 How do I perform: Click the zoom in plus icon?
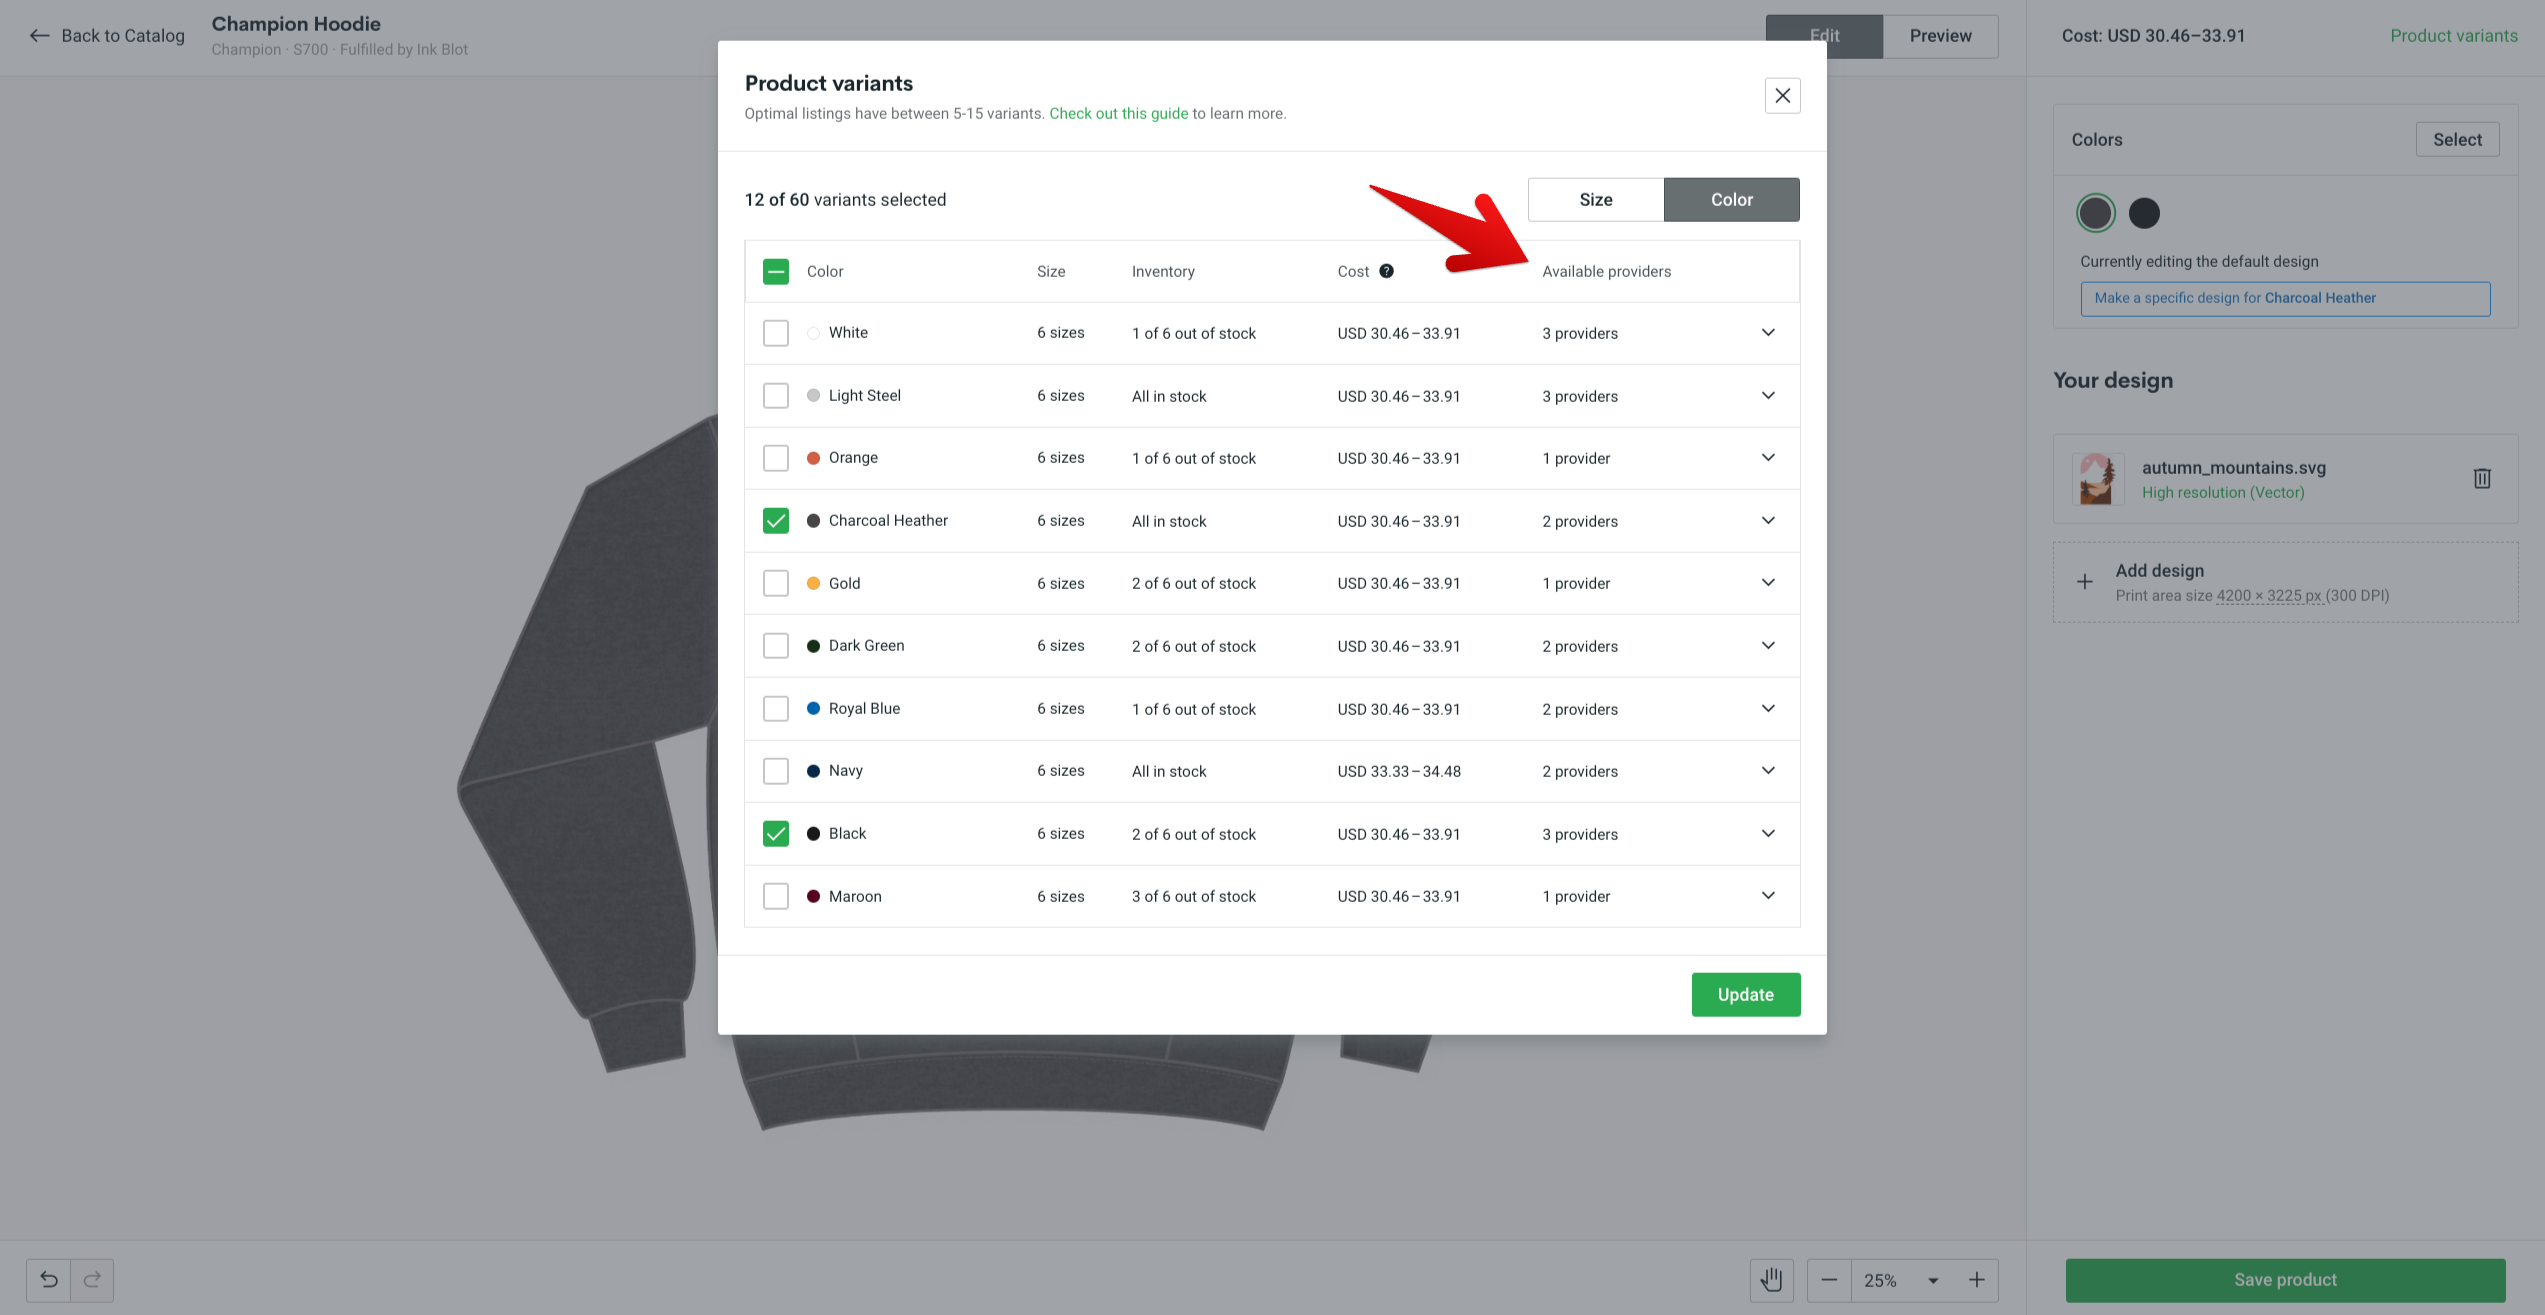(1977, 1279)
